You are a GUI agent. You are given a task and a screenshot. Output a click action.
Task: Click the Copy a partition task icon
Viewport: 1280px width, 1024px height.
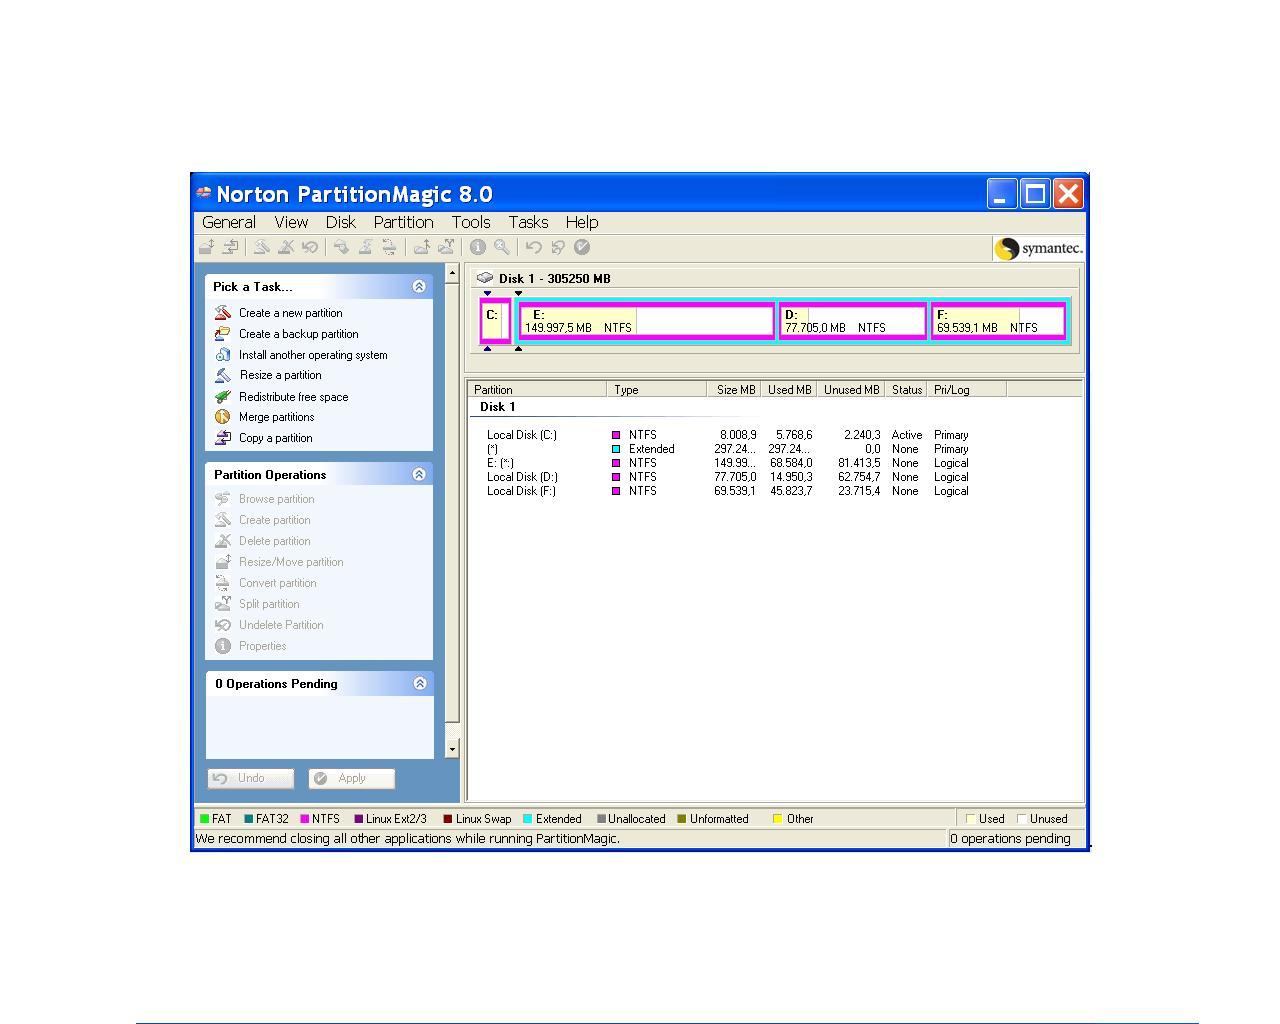[223, 438]
